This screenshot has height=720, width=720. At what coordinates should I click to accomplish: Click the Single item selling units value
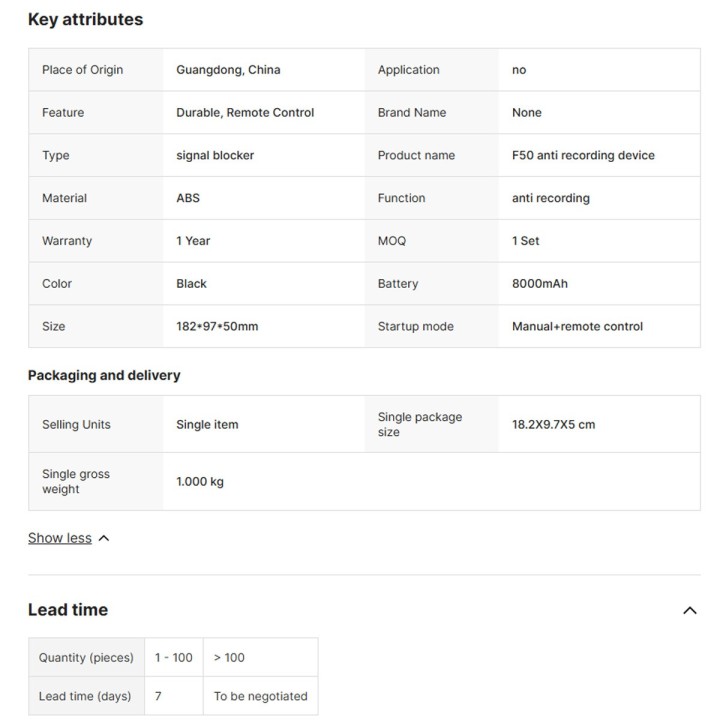point(207,425)
